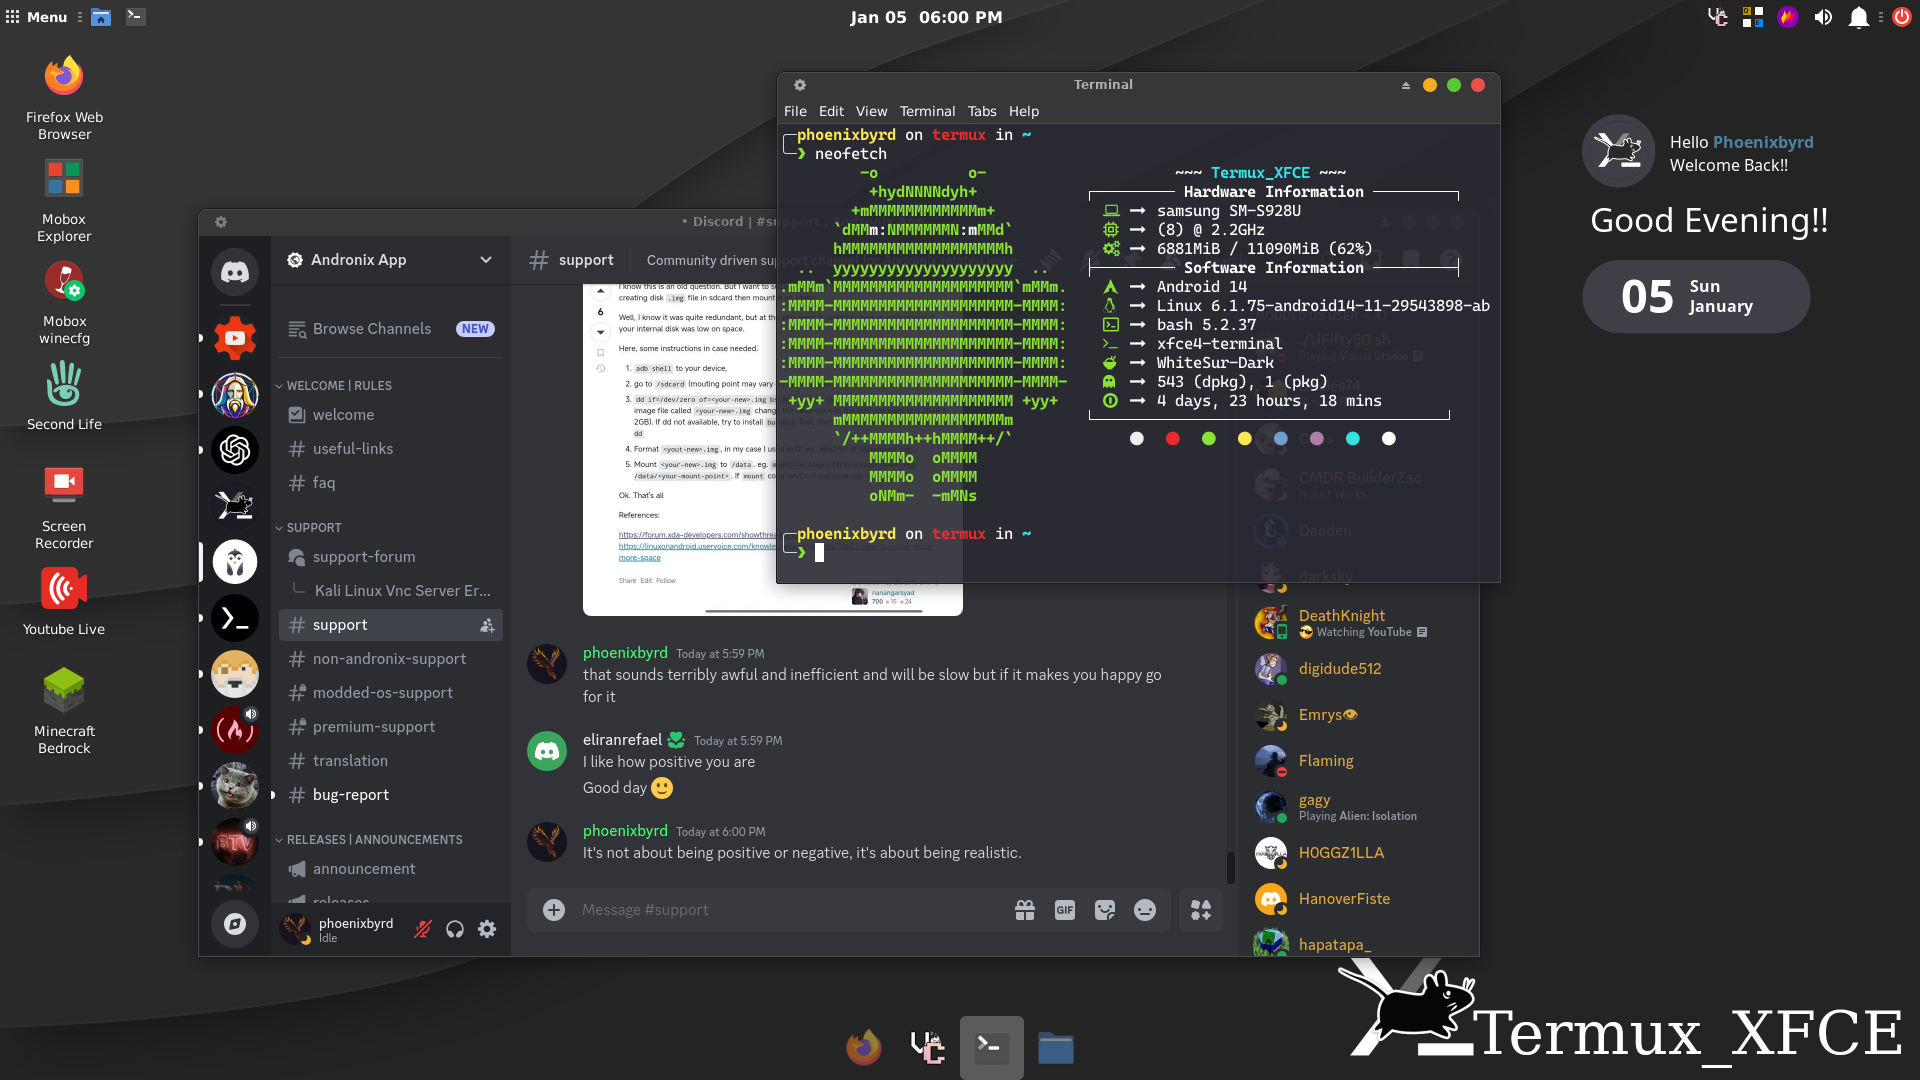Open the Edit menu in Terminal
This screenshot has height=1080, width=1920.
coord(831,111)
